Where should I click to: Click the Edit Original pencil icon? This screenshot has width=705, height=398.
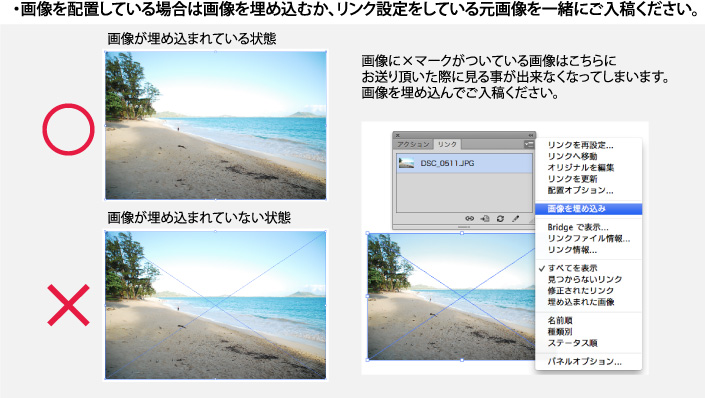tap(516, 219)
